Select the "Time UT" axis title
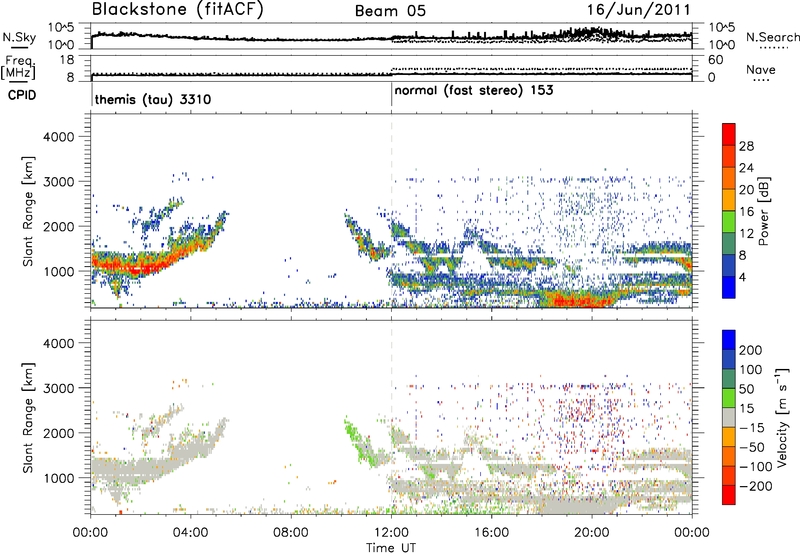The width and height of the screenshot is (800, 554). (x=391, y=548)
